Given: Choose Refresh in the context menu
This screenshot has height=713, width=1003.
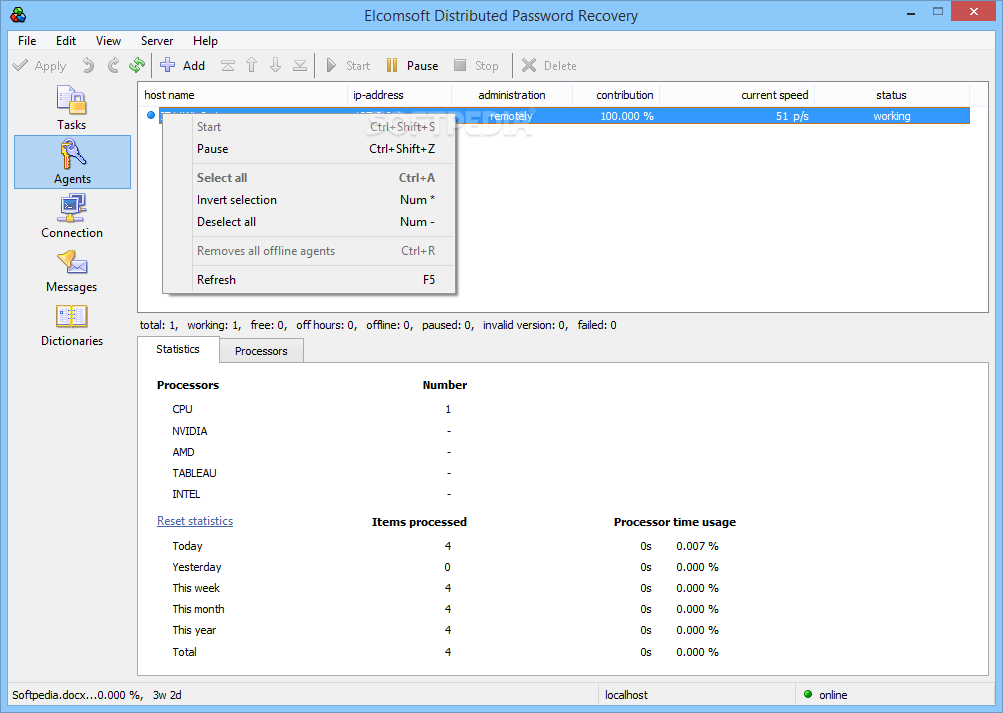Looking at the screenshot, I should click(309, 279).
